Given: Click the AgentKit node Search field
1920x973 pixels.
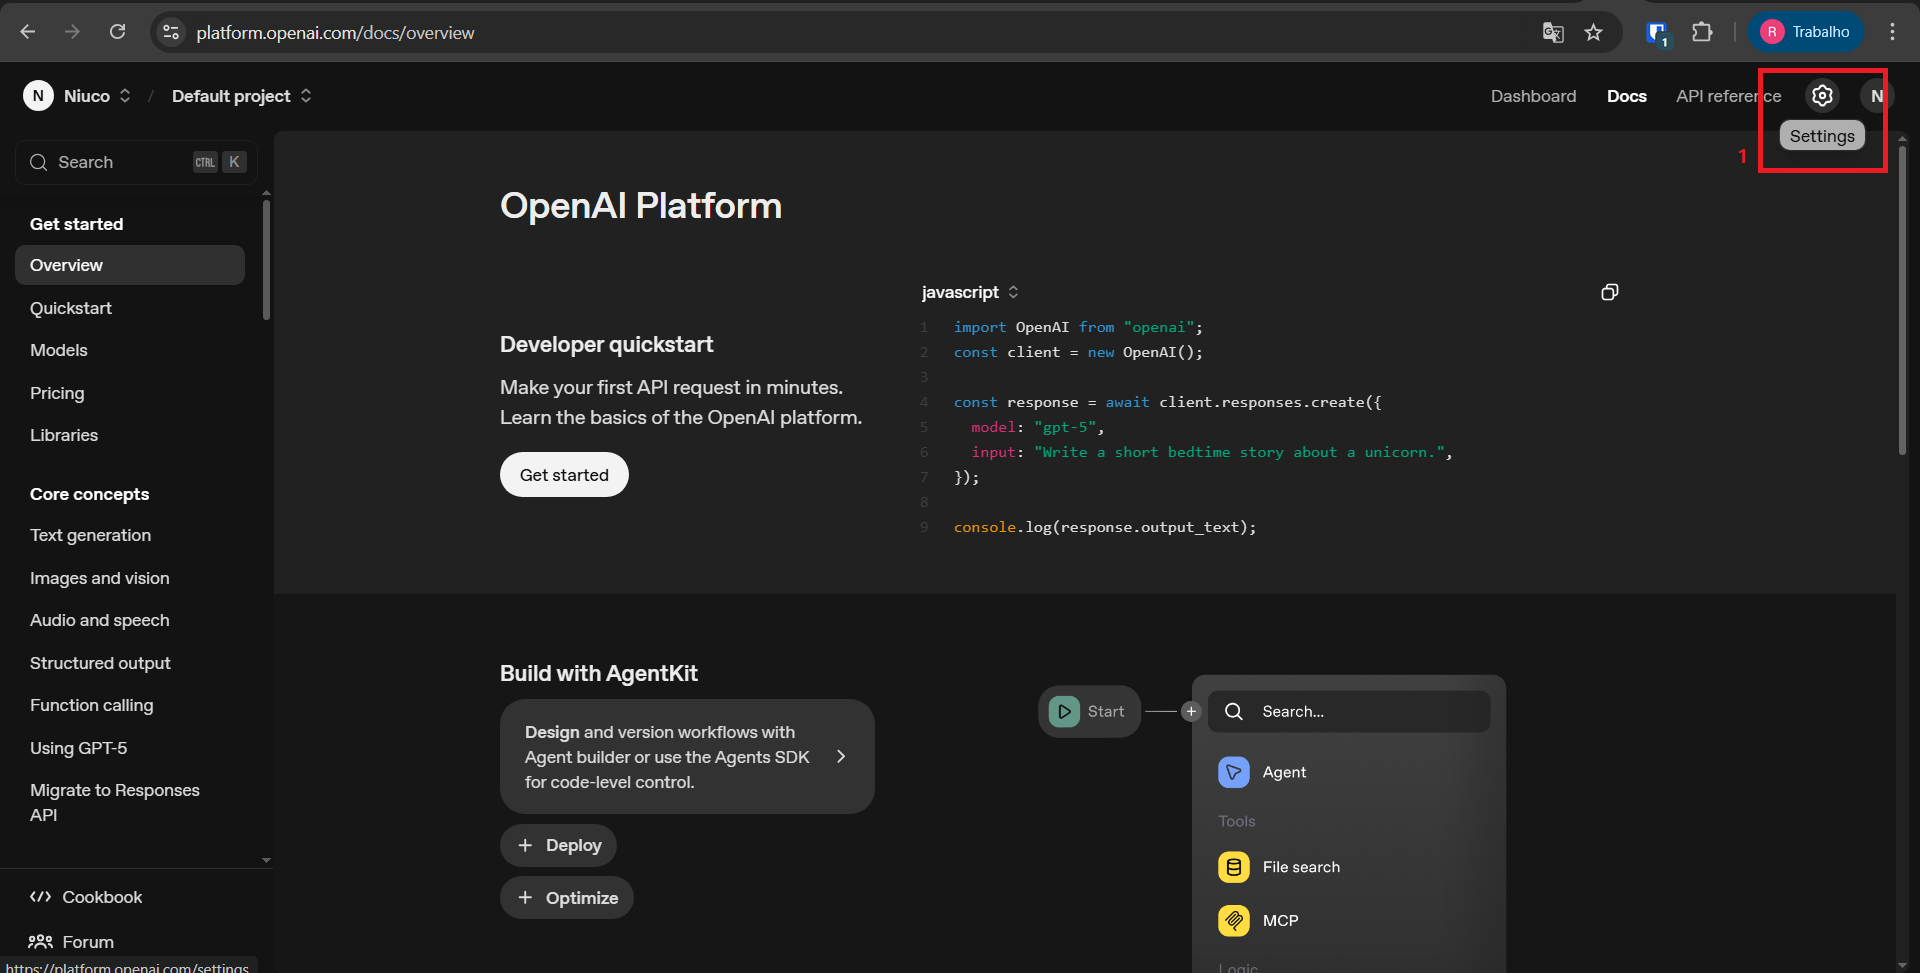Looking at the screenshot, I should [x=1349, y=711].
